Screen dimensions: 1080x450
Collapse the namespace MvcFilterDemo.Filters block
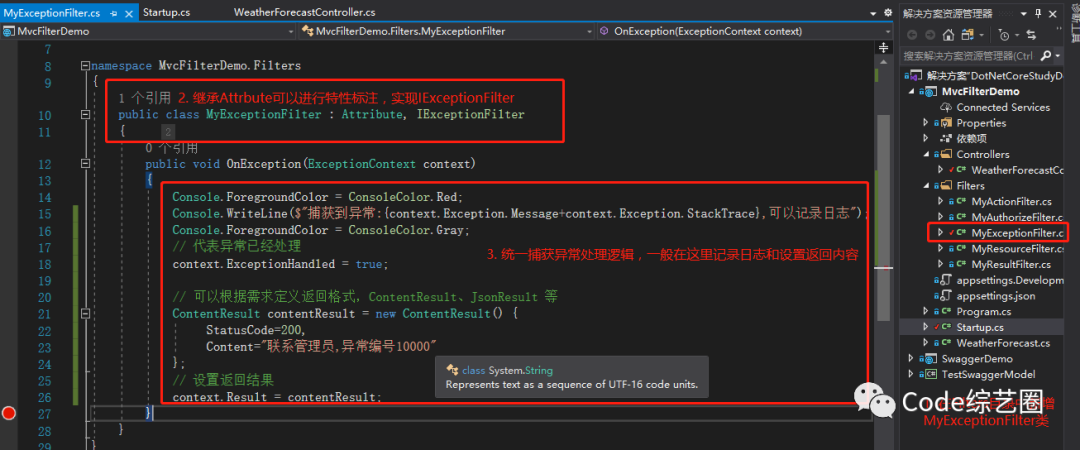coord(85,66)
